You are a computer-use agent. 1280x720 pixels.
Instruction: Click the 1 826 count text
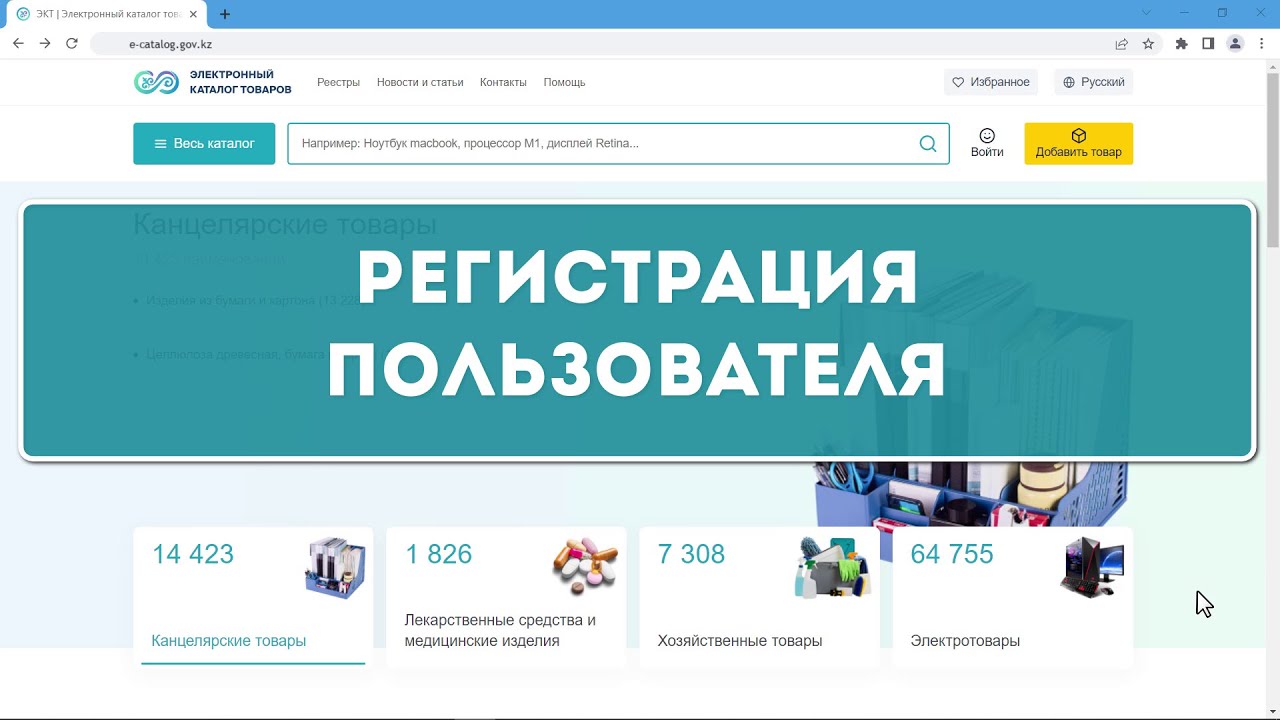coord(438,554)
